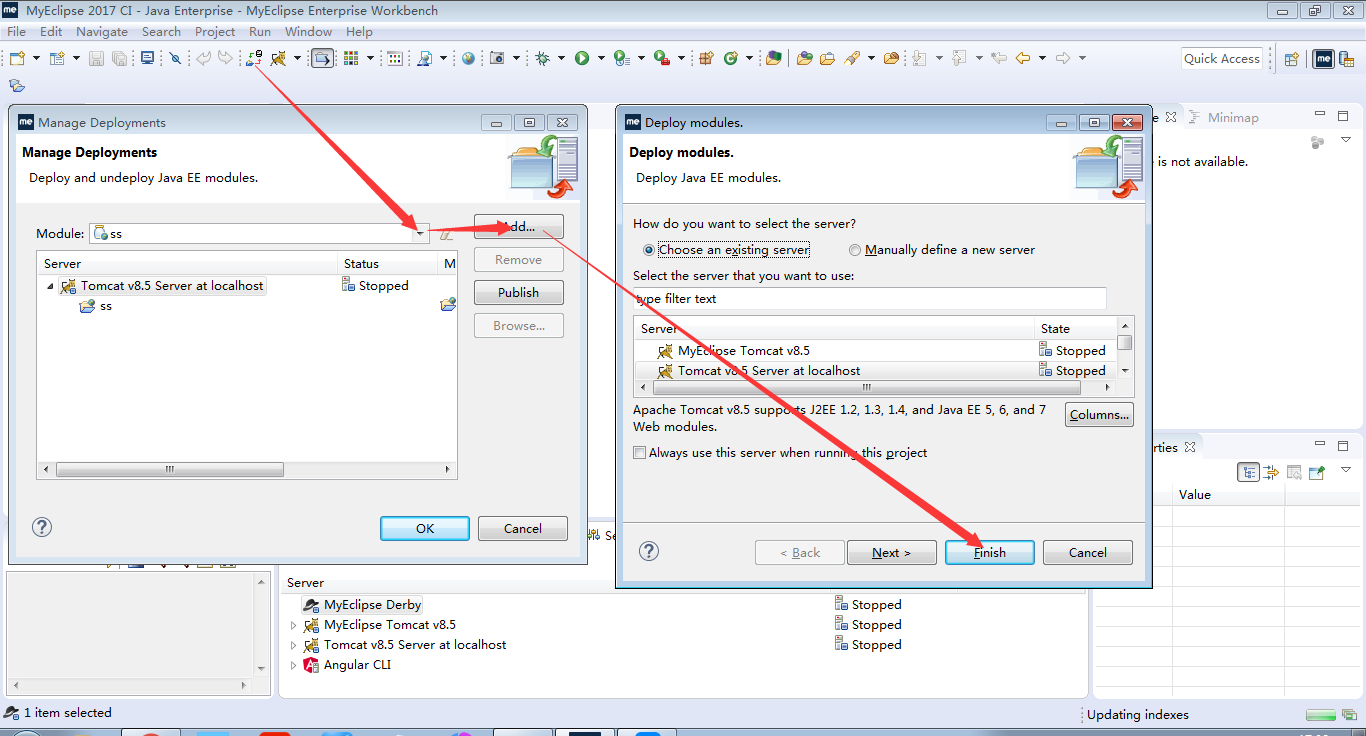Expand the Angular CLI node in Servers view
This screenshot has width=1366, height=736.
294,665
